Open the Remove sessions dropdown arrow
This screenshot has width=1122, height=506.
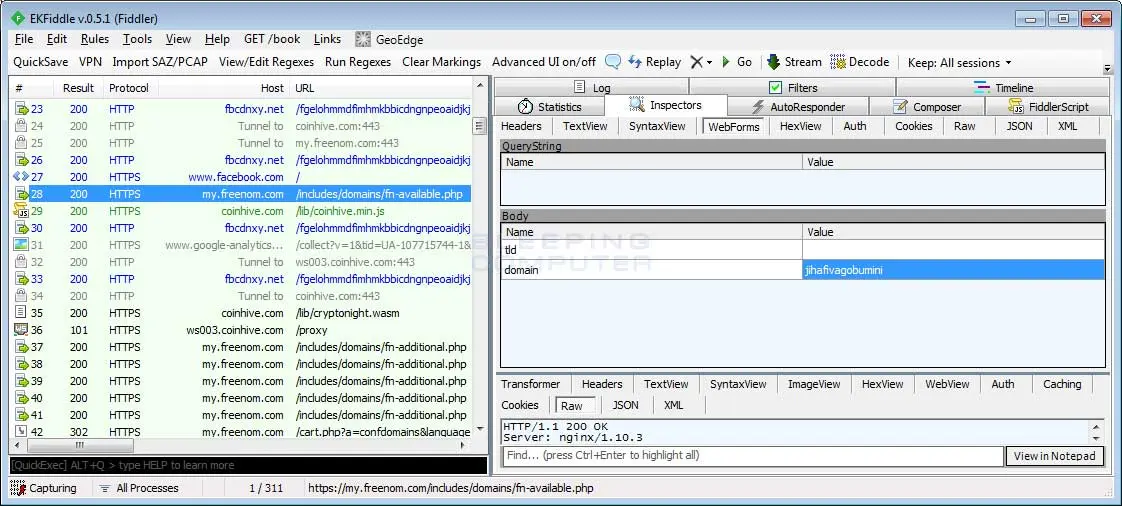(709, 63)
